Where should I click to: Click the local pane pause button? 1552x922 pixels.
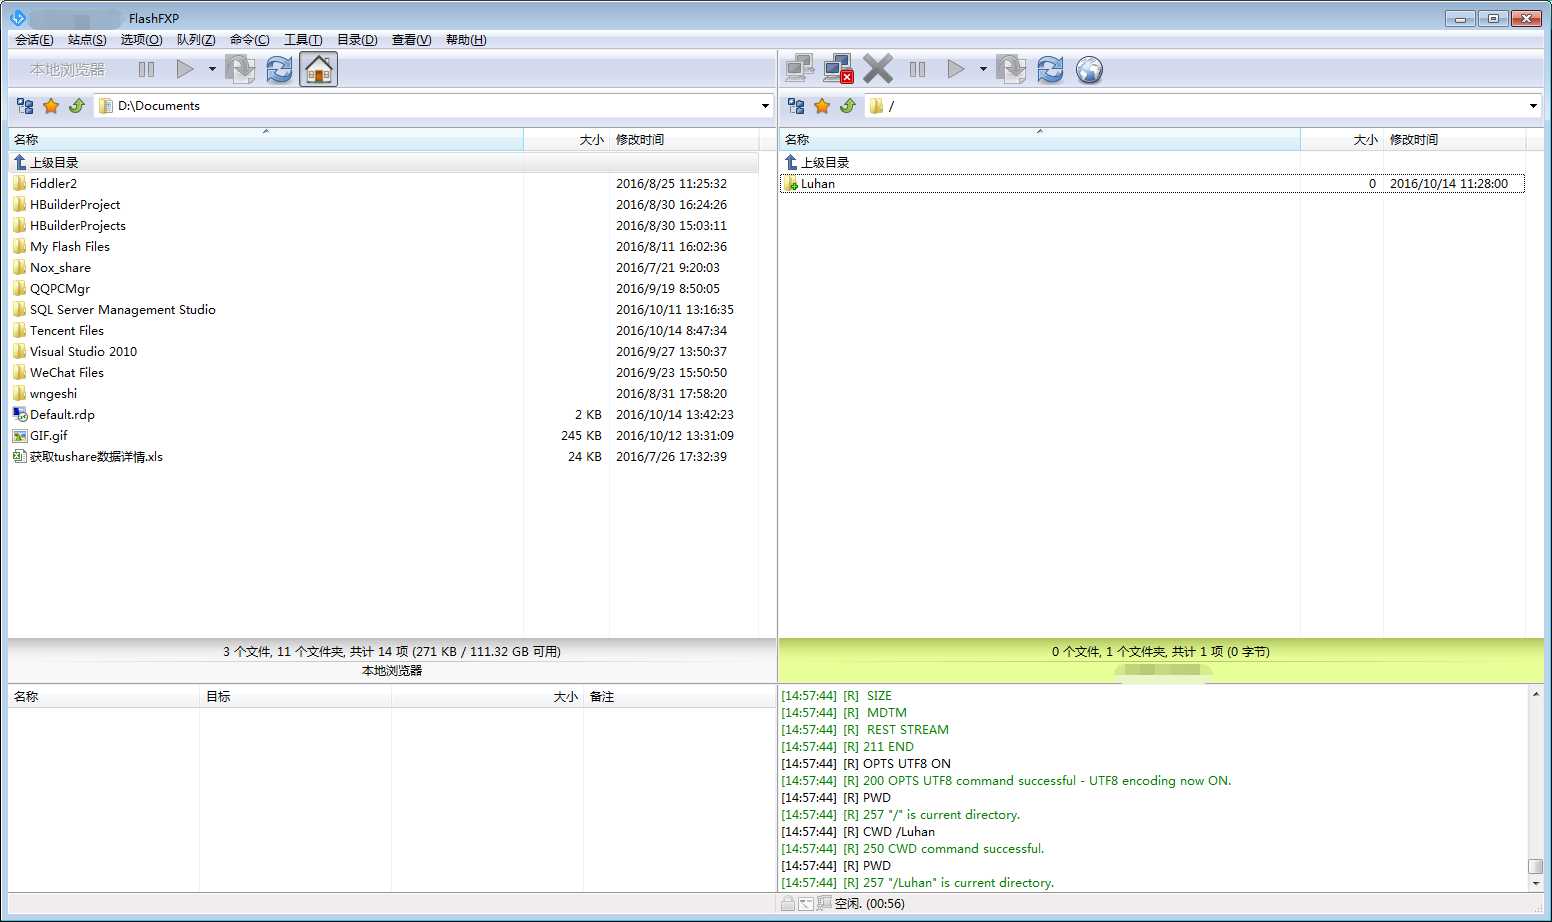[146, 70]
